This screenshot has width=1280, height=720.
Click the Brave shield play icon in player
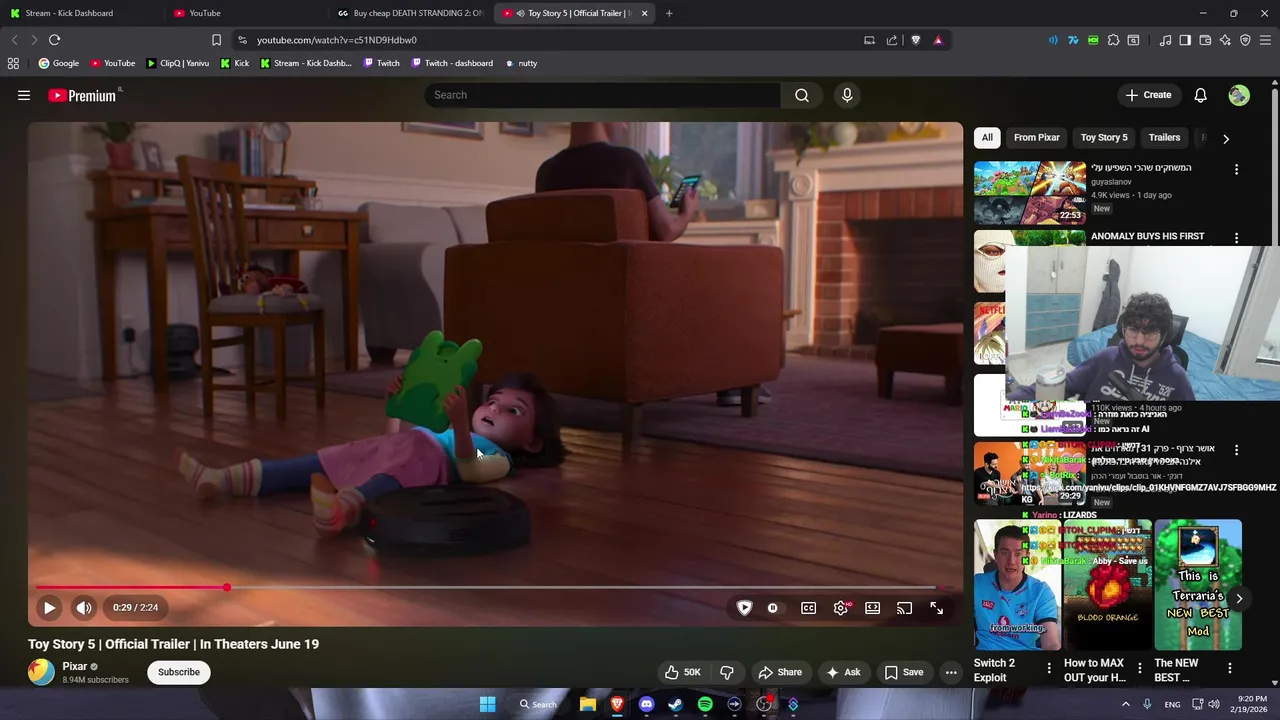(744, 608)
